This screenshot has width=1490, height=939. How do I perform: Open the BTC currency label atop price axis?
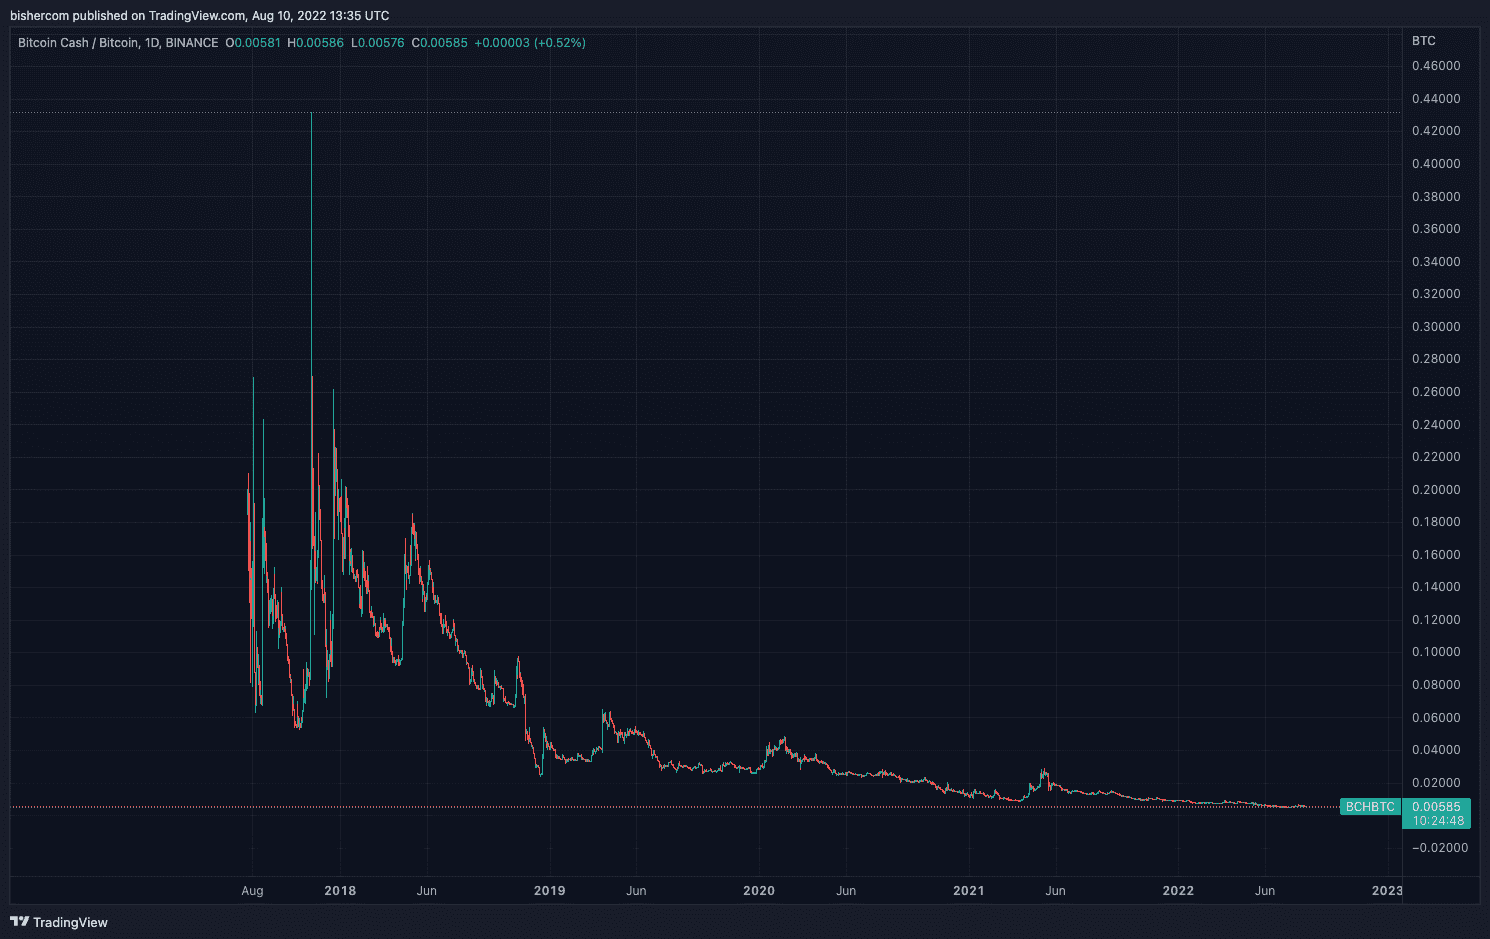click(1423, 41)
